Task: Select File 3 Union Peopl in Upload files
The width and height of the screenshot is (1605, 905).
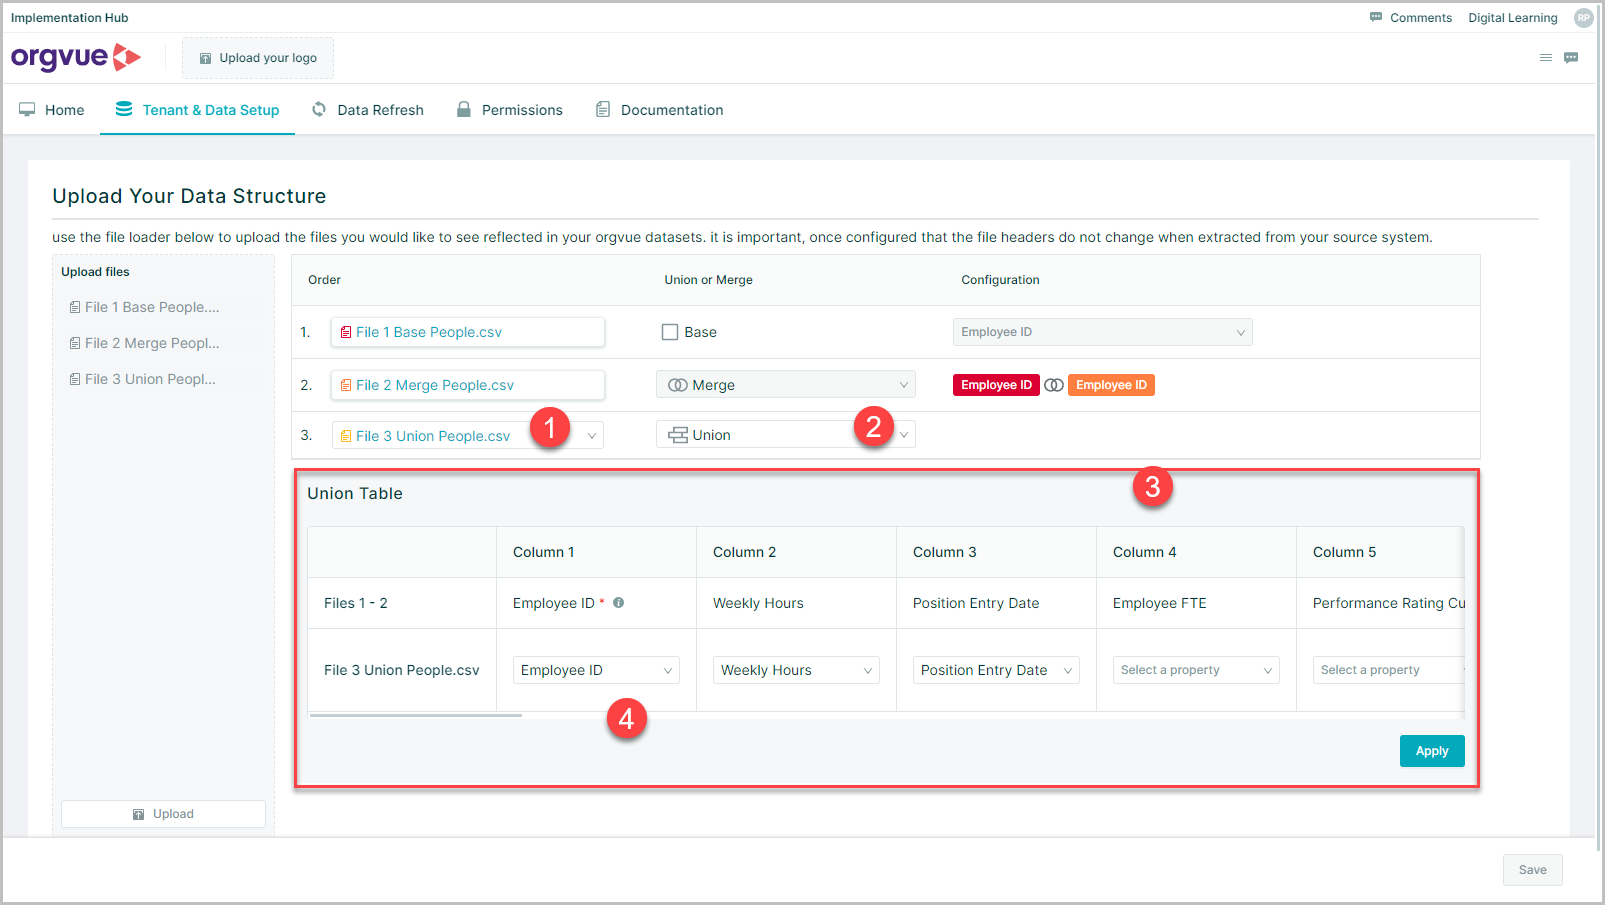Action: [x=152, y=379]
